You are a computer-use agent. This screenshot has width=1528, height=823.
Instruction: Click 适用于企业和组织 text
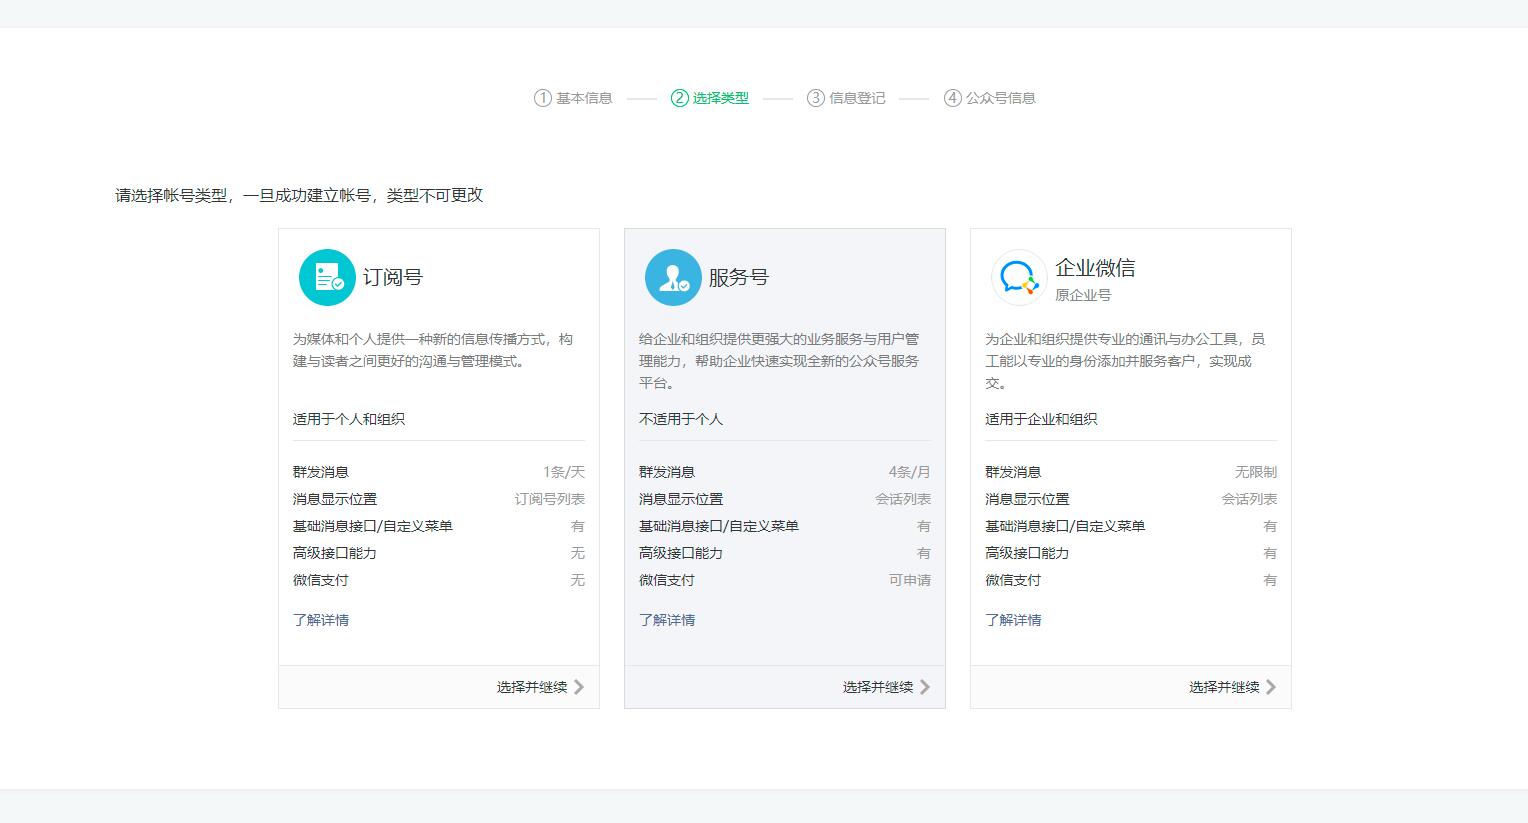point(1041,419)
